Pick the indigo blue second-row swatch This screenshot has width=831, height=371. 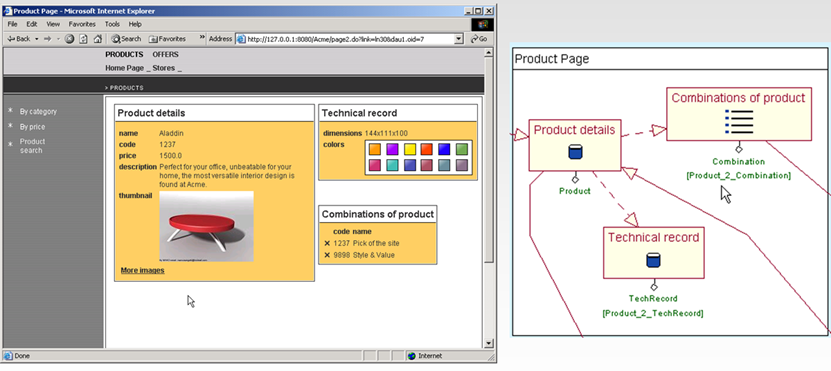pos(410,165)
